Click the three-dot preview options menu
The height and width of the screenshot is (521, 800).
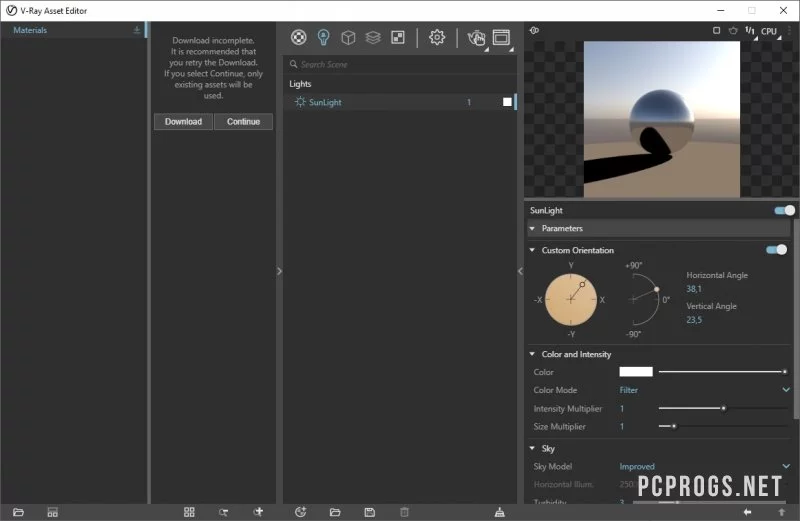(790, 31)
